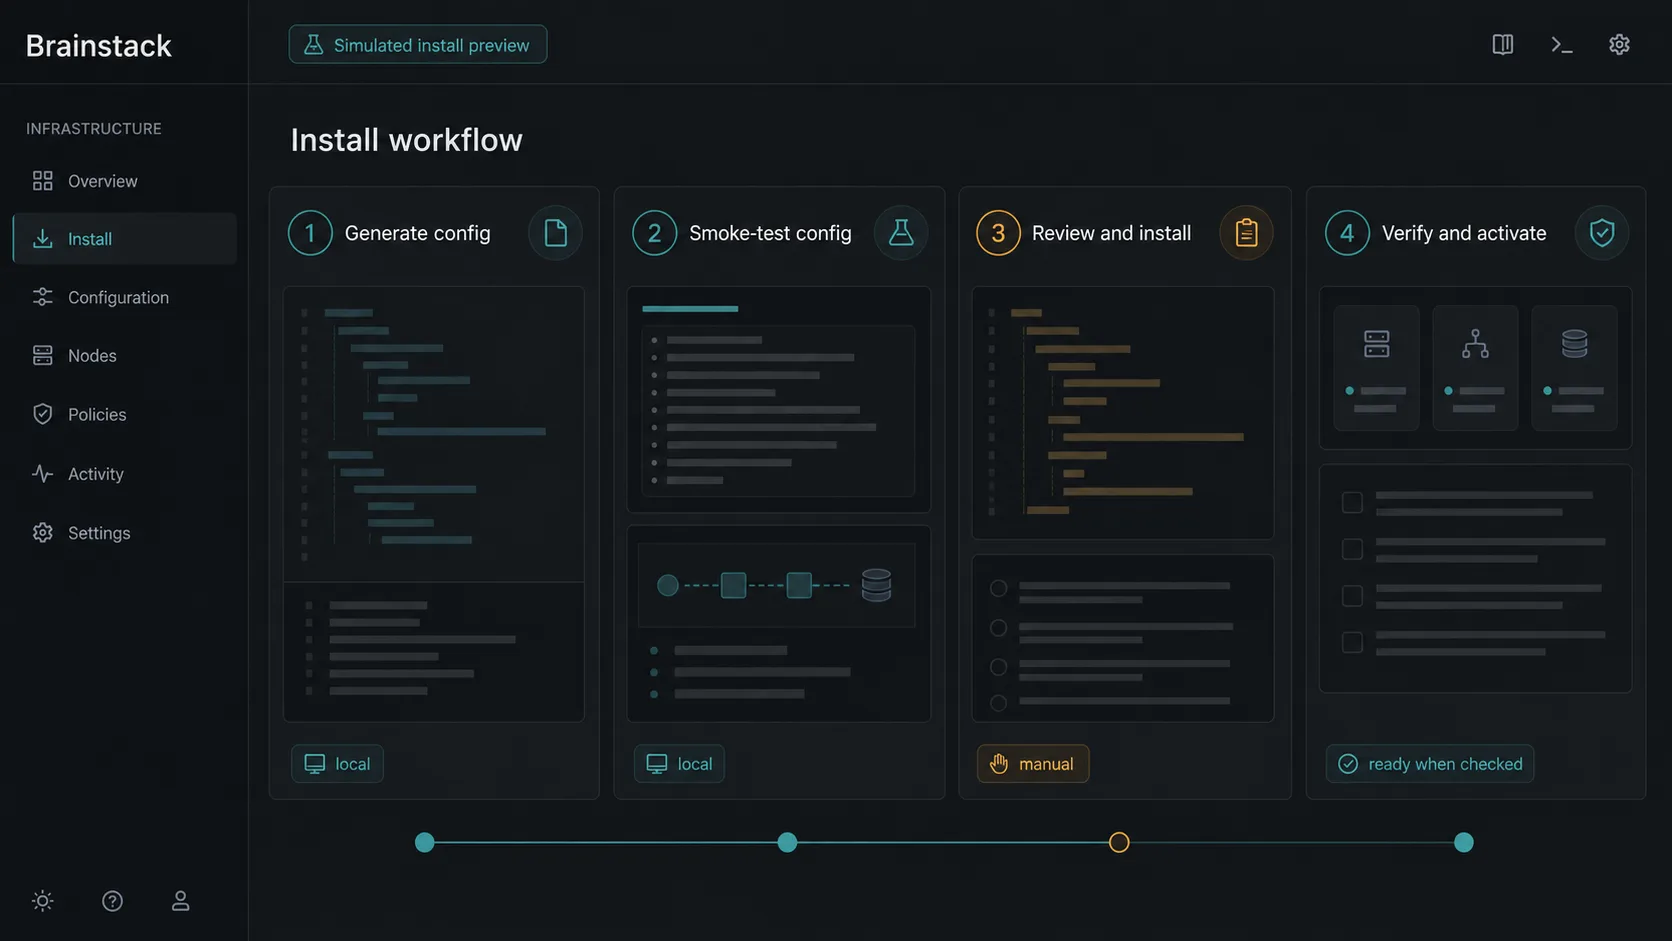Select the first radio option in Review card
1672x941 pixels.
click(998, 588)
